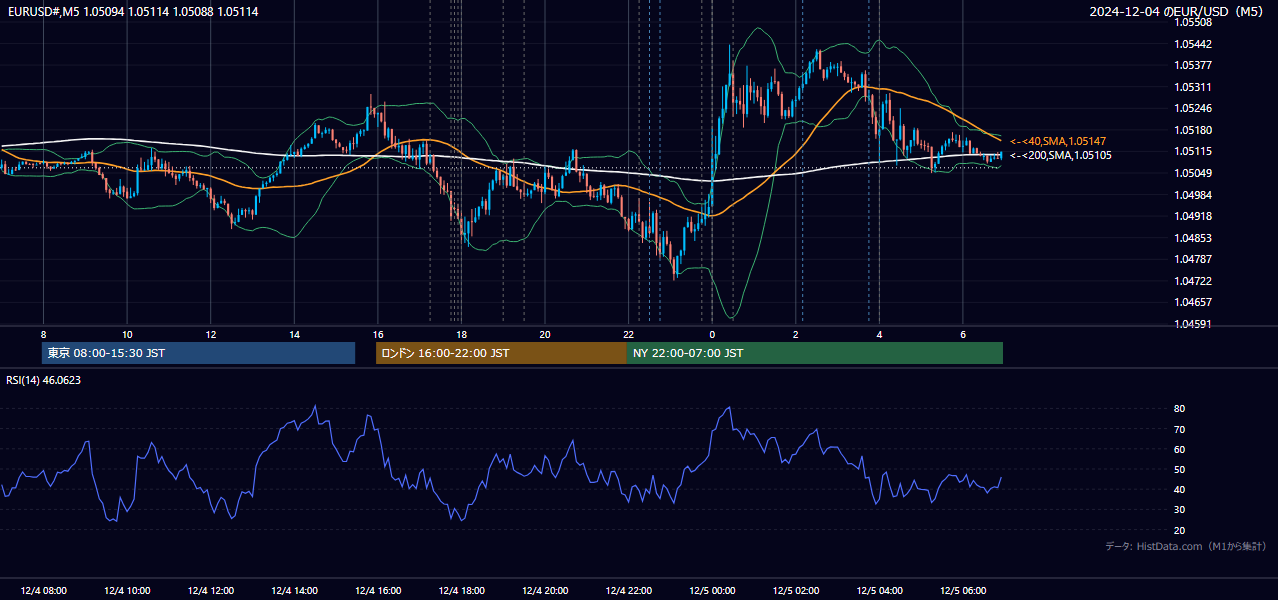Select the NY 22:00-07:00 JST session bar

tap(815, 353)
